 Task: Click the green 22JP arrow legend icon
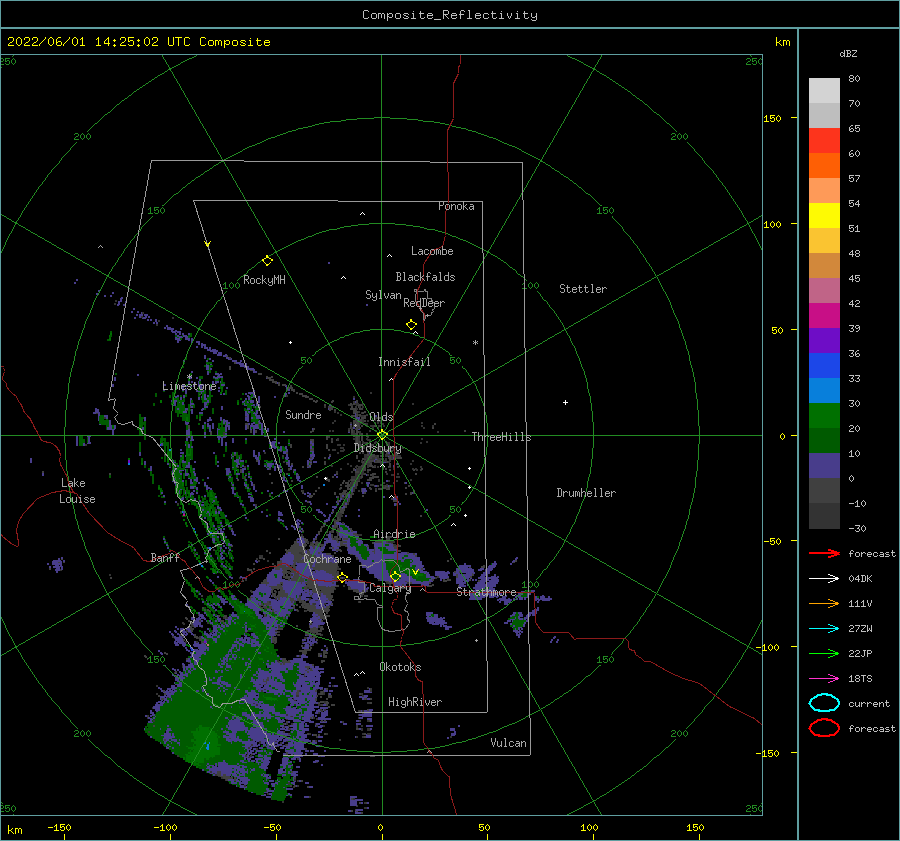coord(824,653)
